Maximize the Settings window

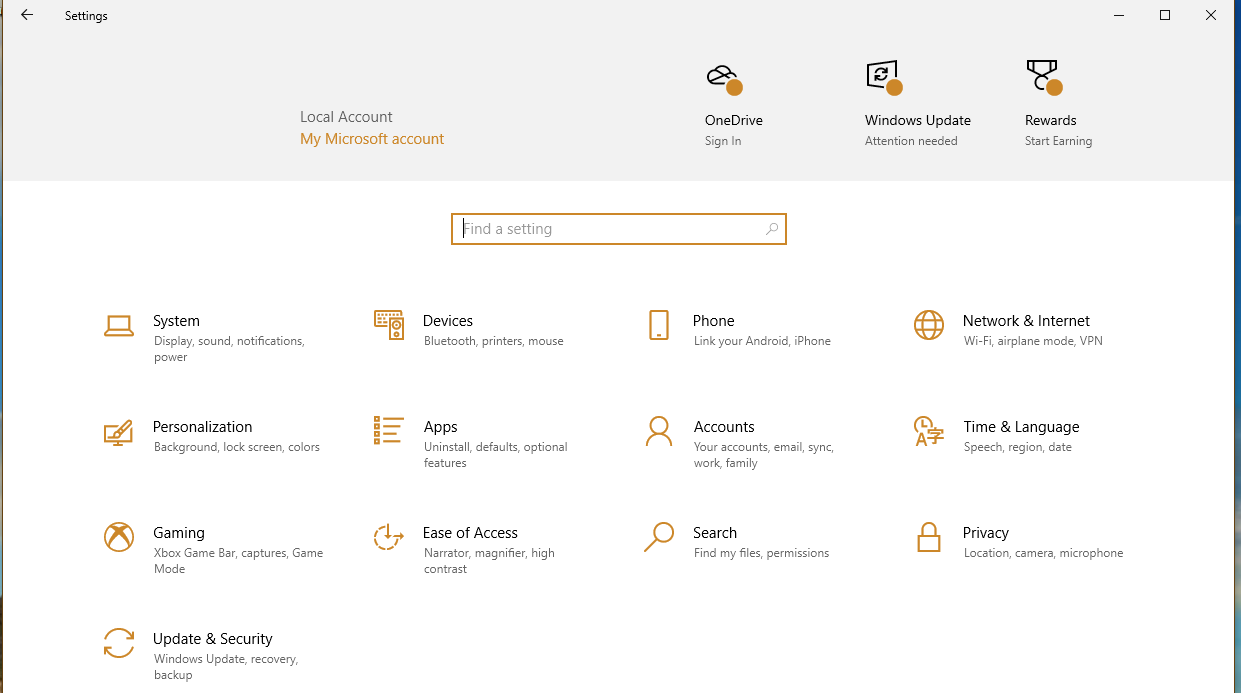pyautogui.click(x=1165, y=15)
